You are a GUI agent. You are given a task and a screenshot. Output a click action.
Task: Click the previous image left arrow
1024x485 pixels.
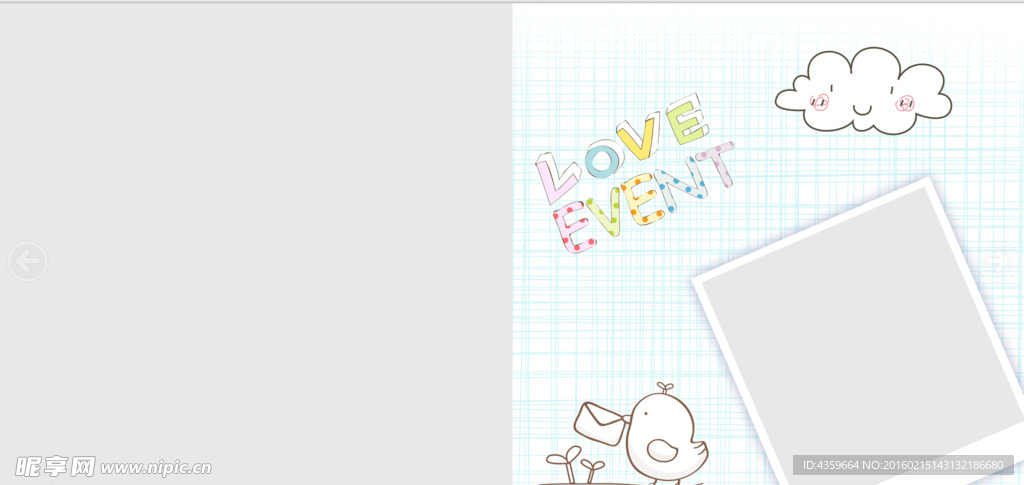click(x=27, y=261)
